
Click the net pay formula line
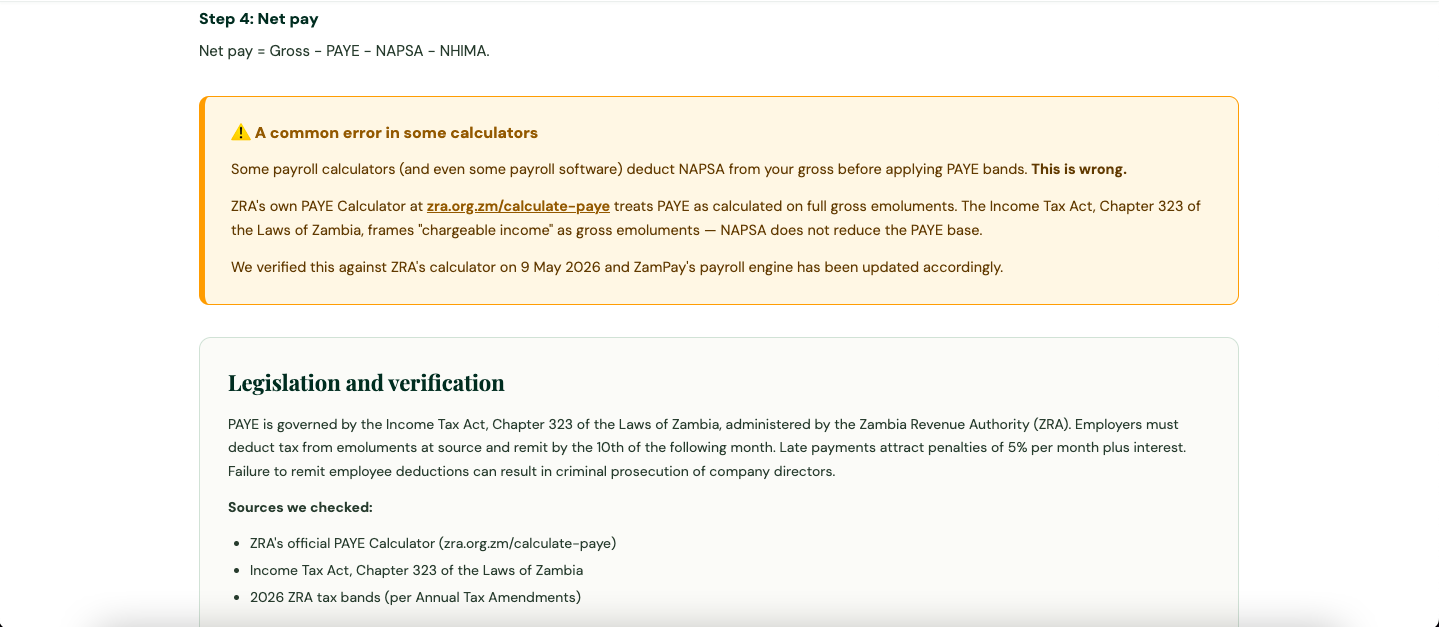[344, 51]
